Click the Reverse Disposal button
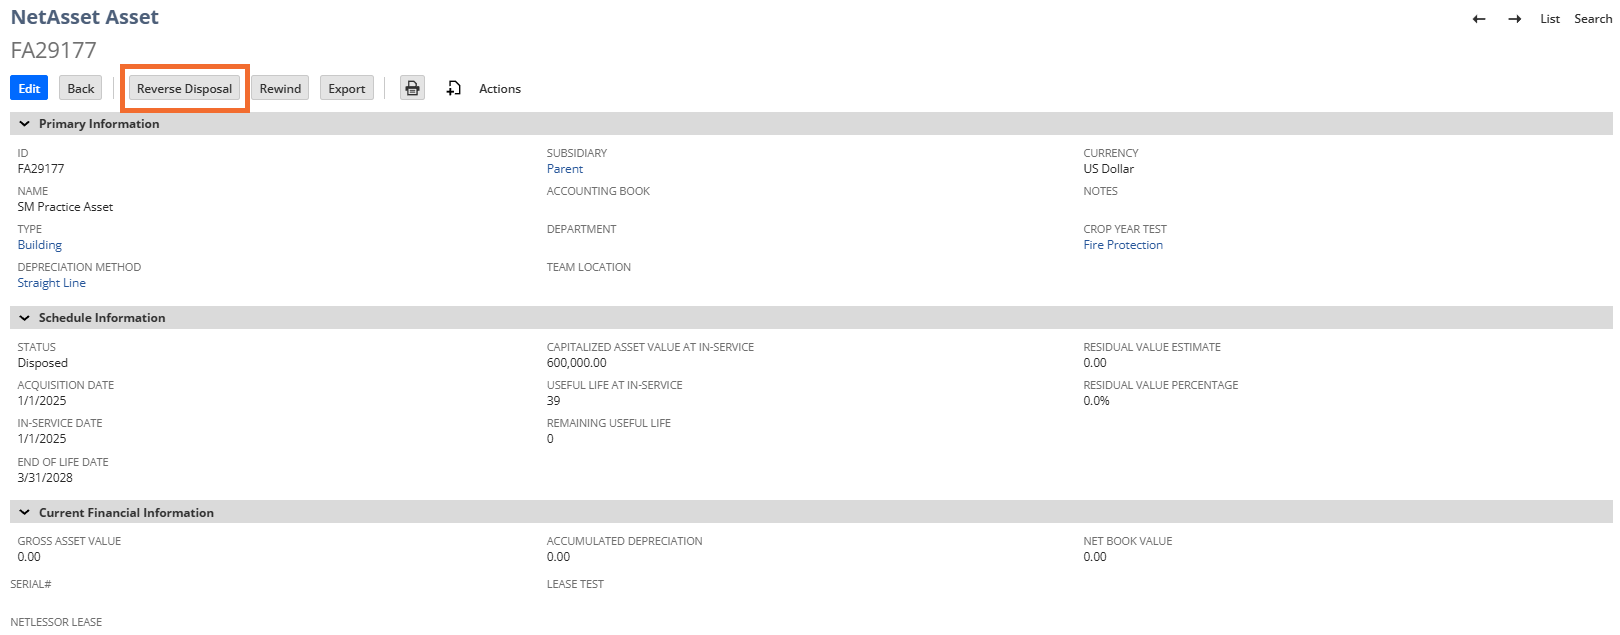 click(x=184, y=88)
